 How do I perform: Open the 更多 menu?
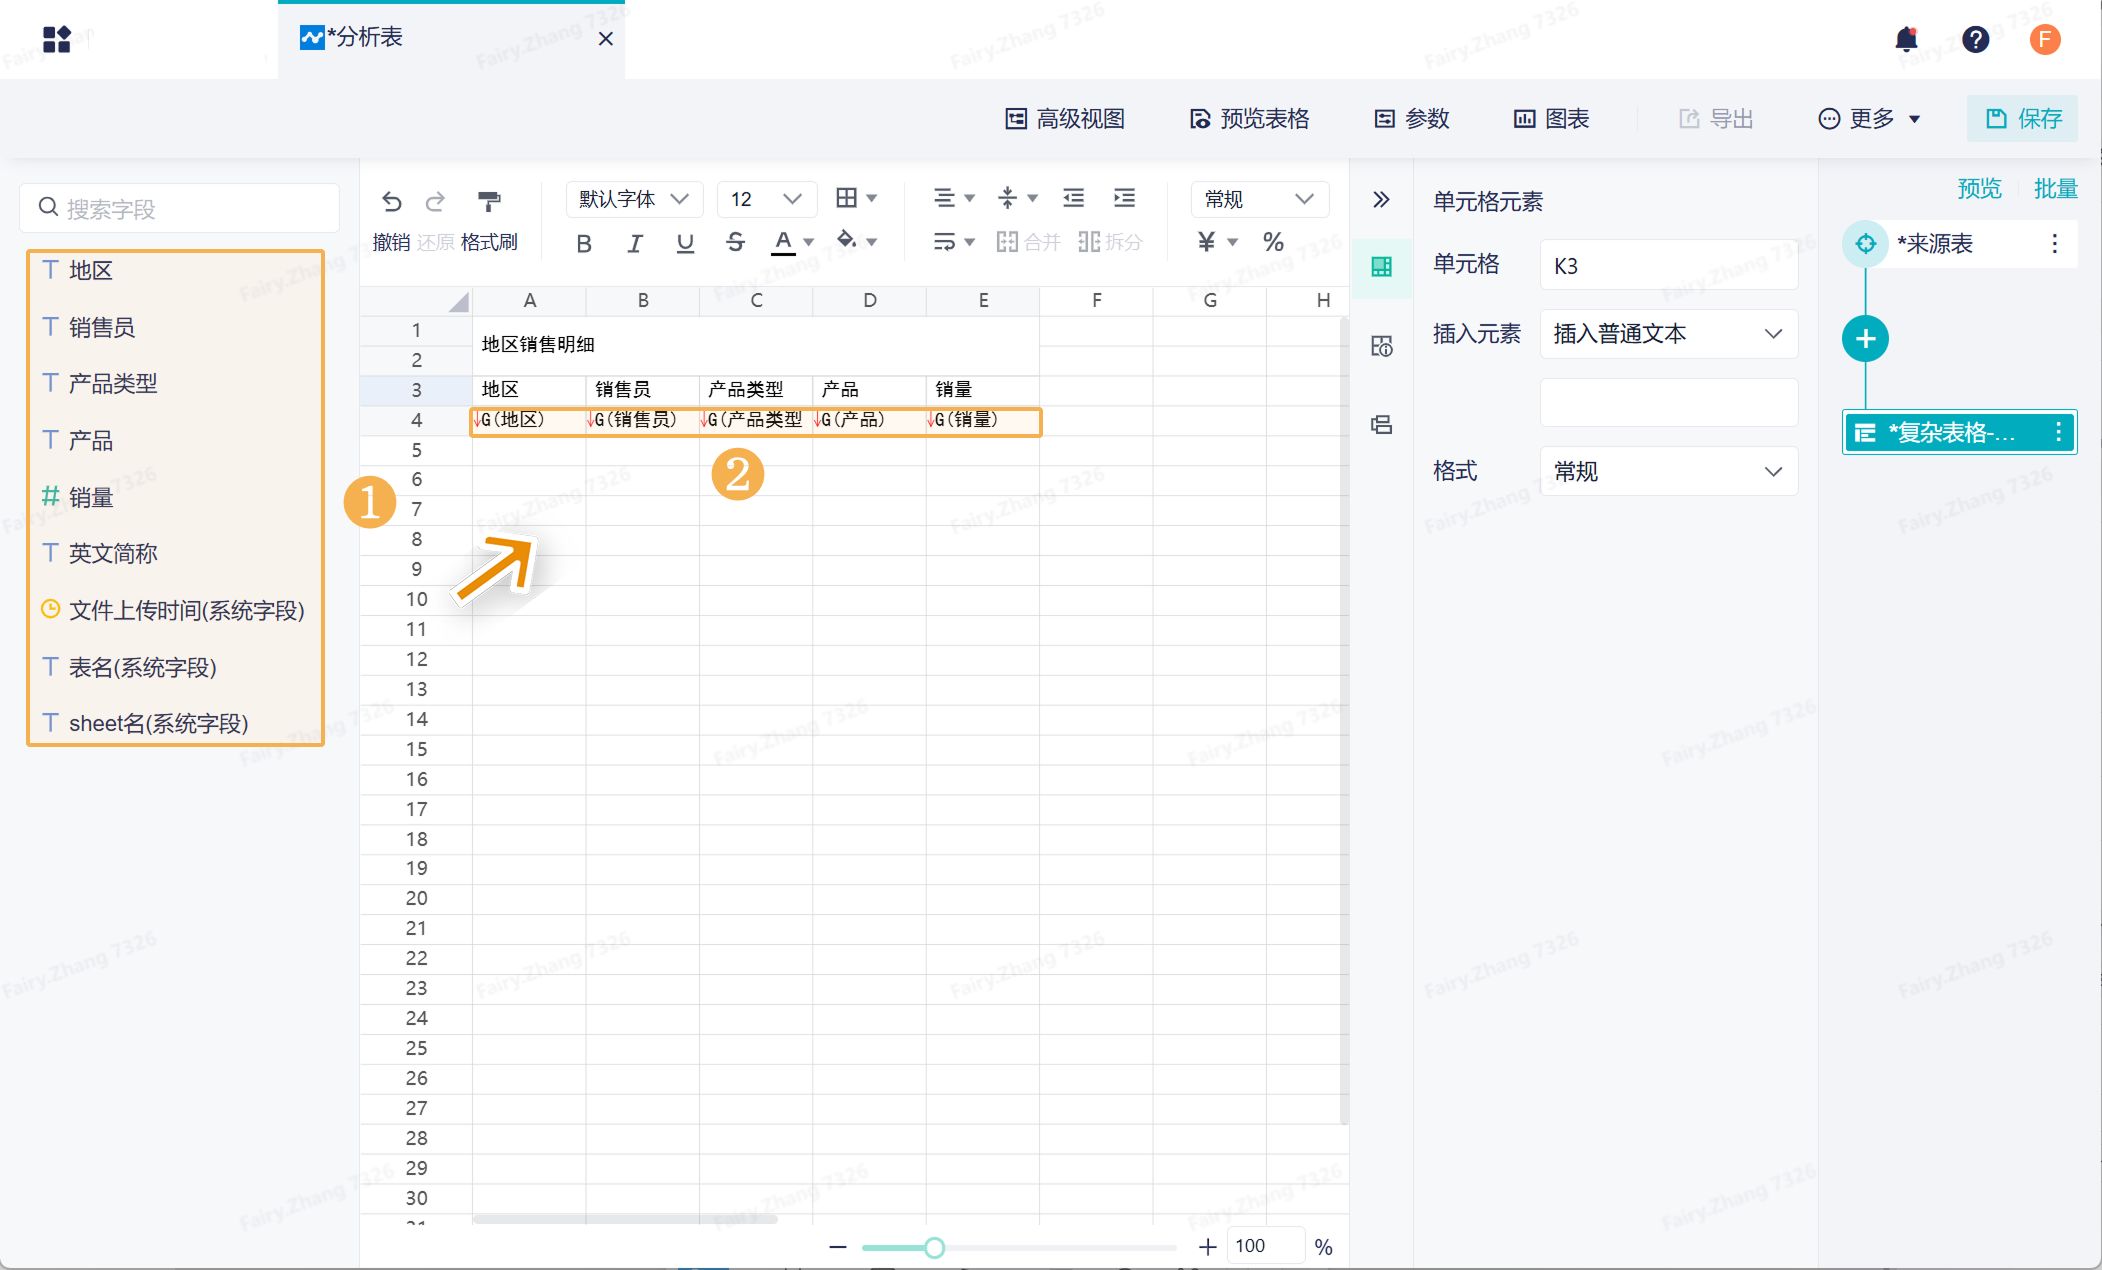[1868, 119]
